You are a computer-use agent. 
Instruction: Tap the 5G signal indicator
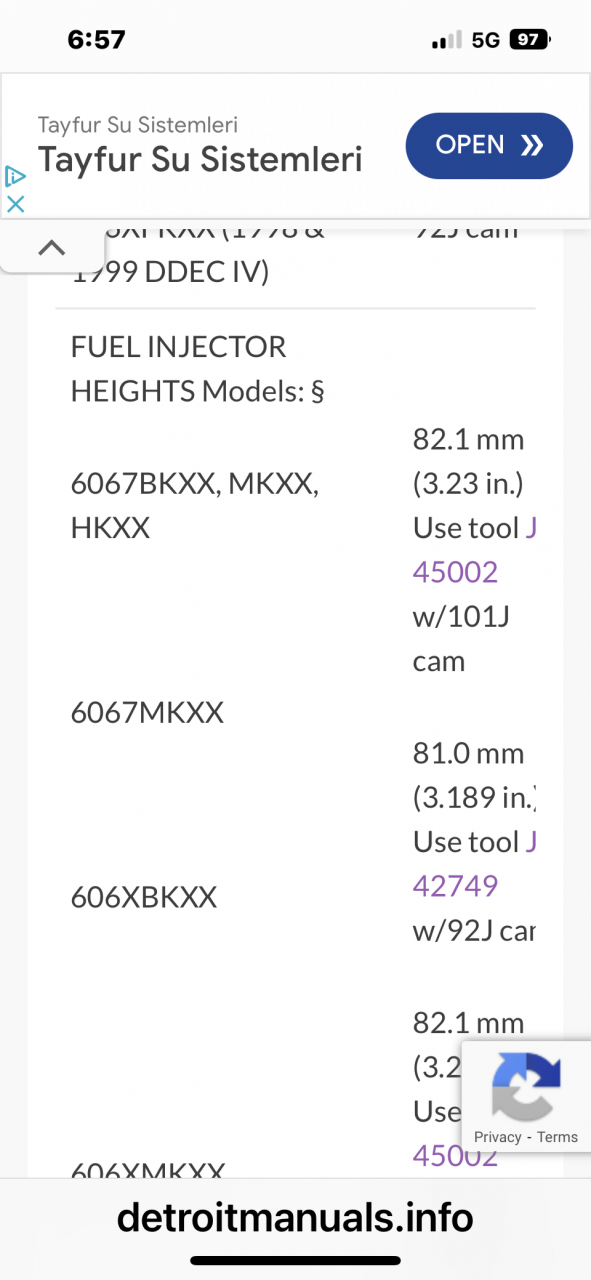(486, 40)
